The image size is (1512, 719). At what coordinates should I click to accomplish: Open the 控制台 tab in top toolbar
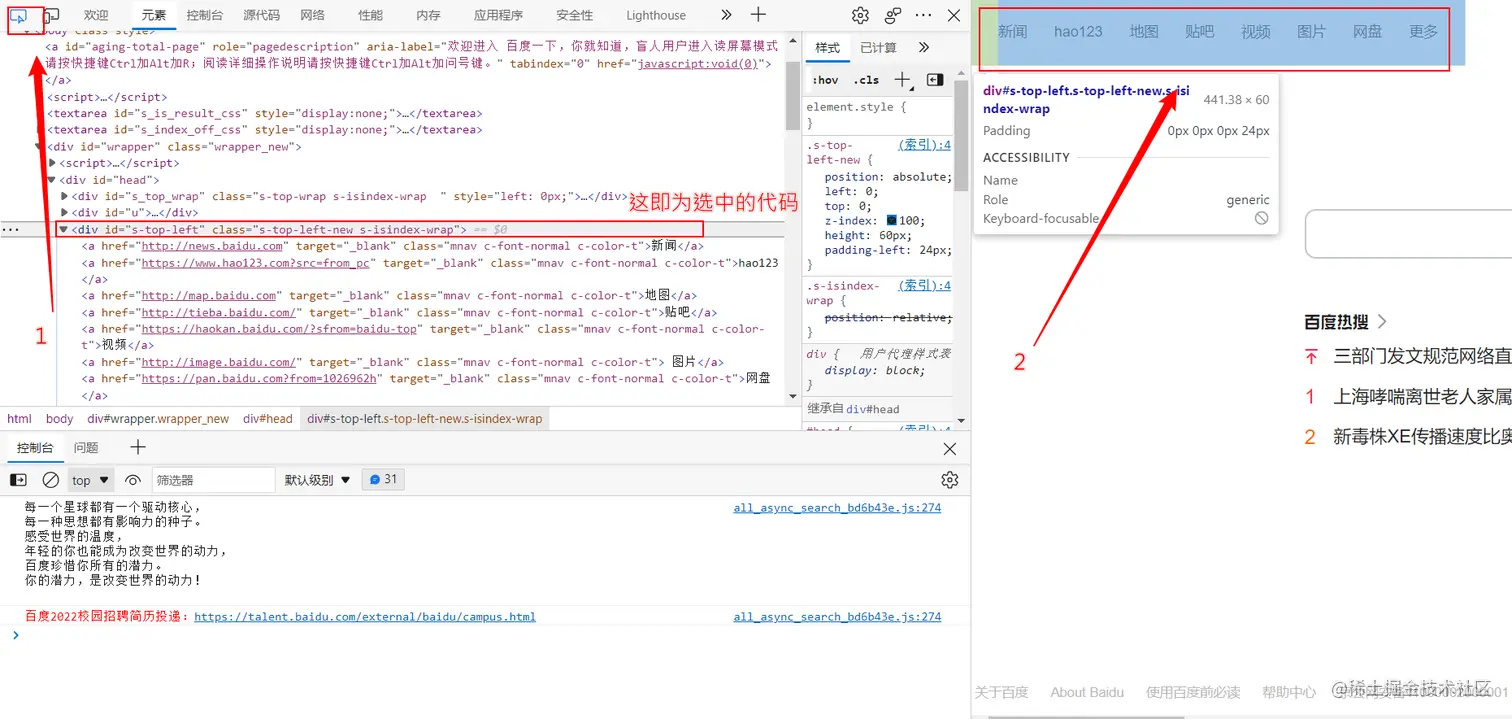(x=205, y=15)
